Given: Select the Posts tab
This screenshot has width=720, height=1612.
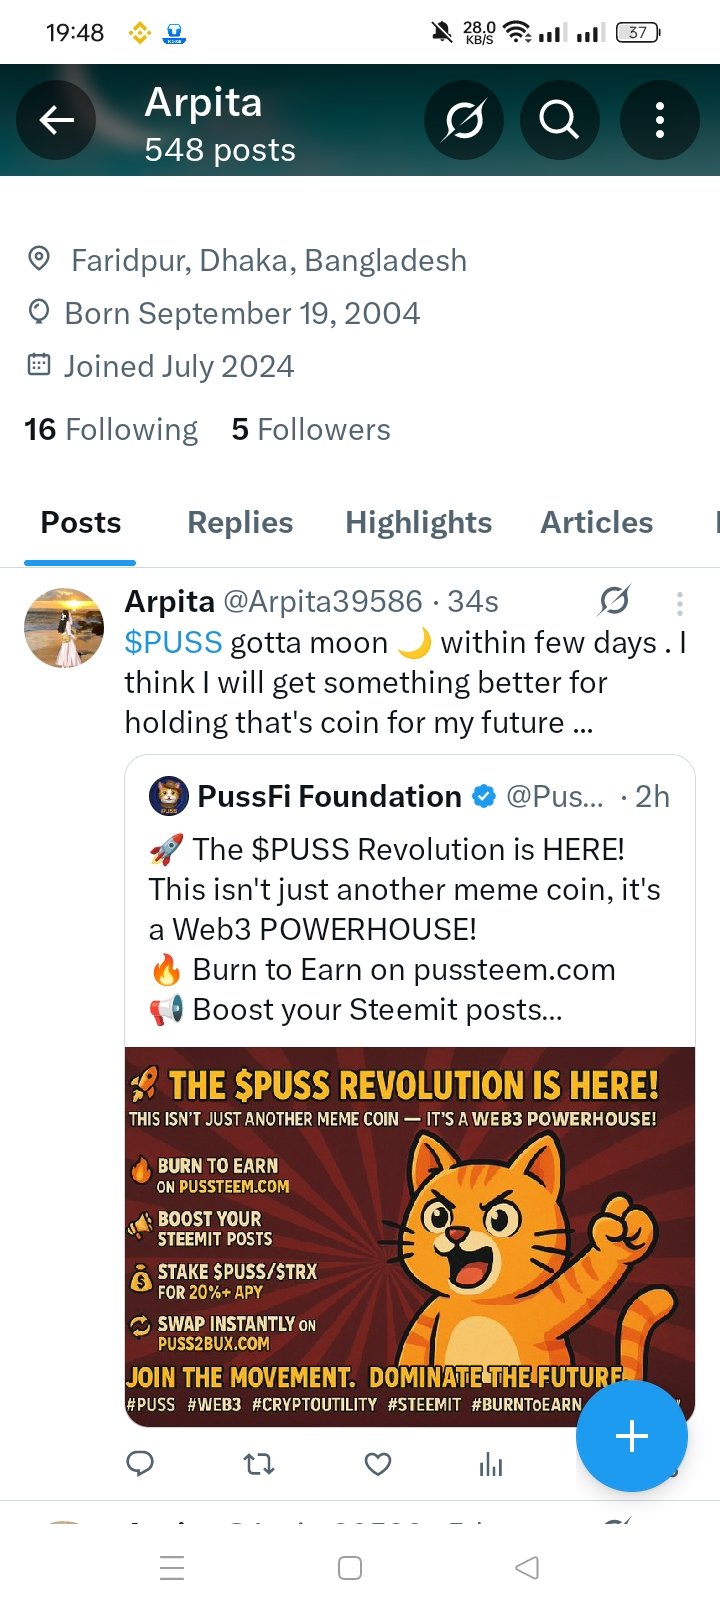Looking at the screenshot, I should [x=81, y=523].
